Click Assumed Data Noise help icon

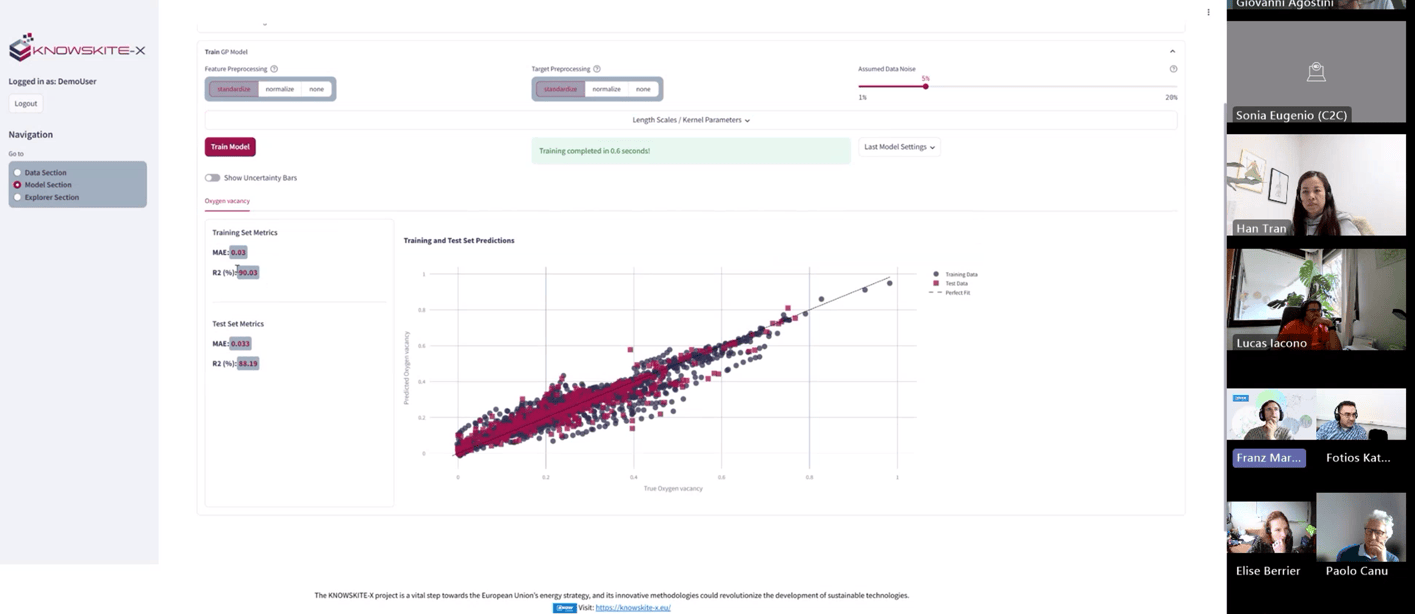[1173, 69]
